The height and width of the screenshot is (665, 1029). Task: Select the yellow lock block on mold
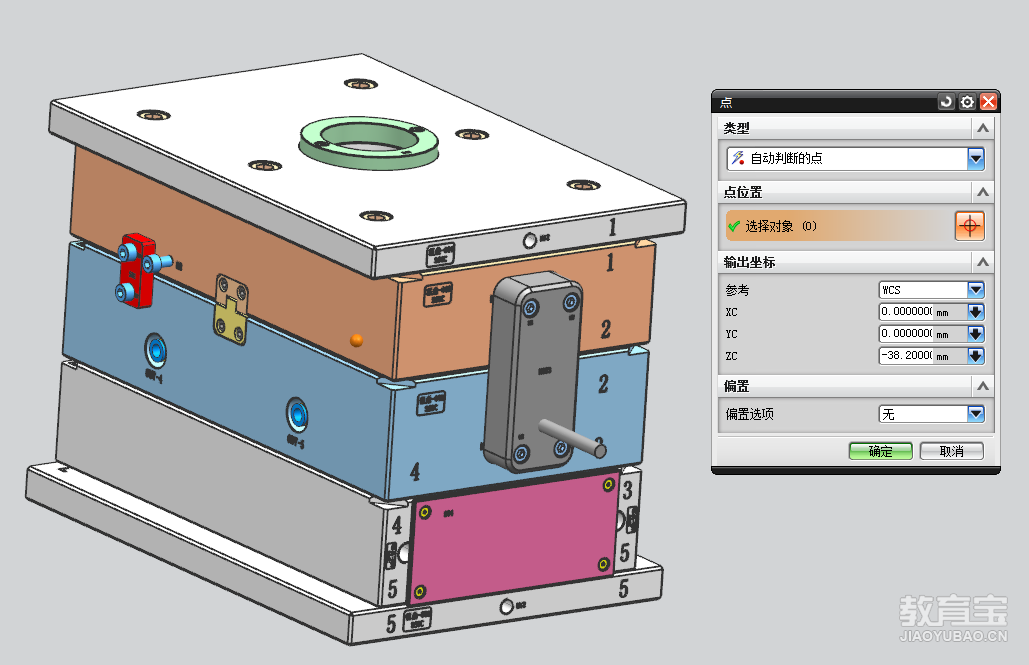click(231, 309)
